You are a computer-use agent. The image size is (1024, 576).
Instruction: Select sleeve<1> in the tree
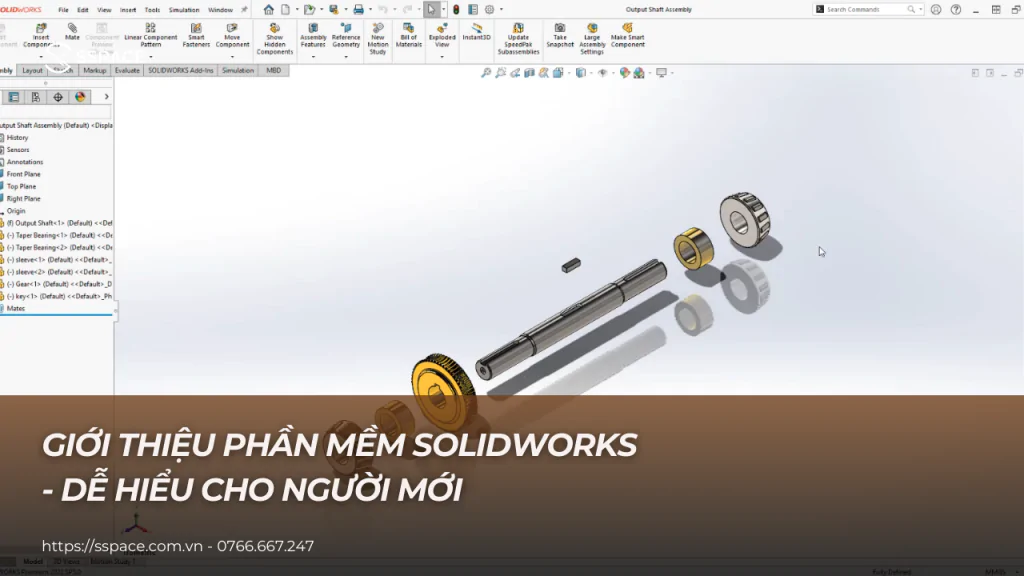point(56,260)
